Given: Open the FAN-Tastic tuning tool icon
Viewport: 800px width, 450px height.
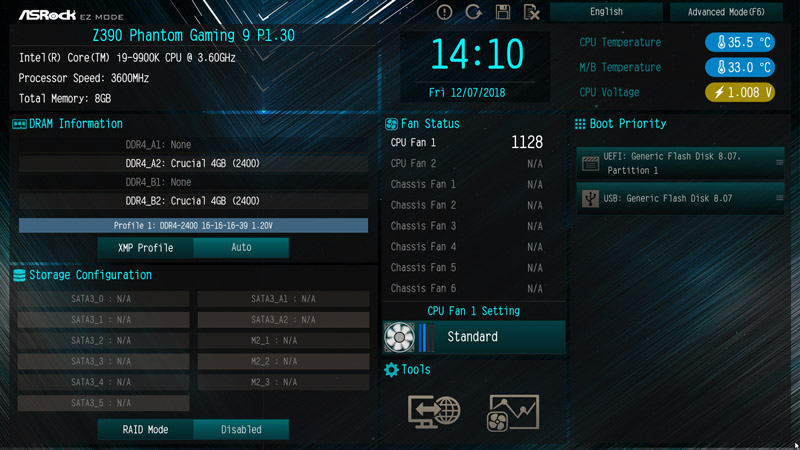Looking at the screenshot, I should (513, 413).
